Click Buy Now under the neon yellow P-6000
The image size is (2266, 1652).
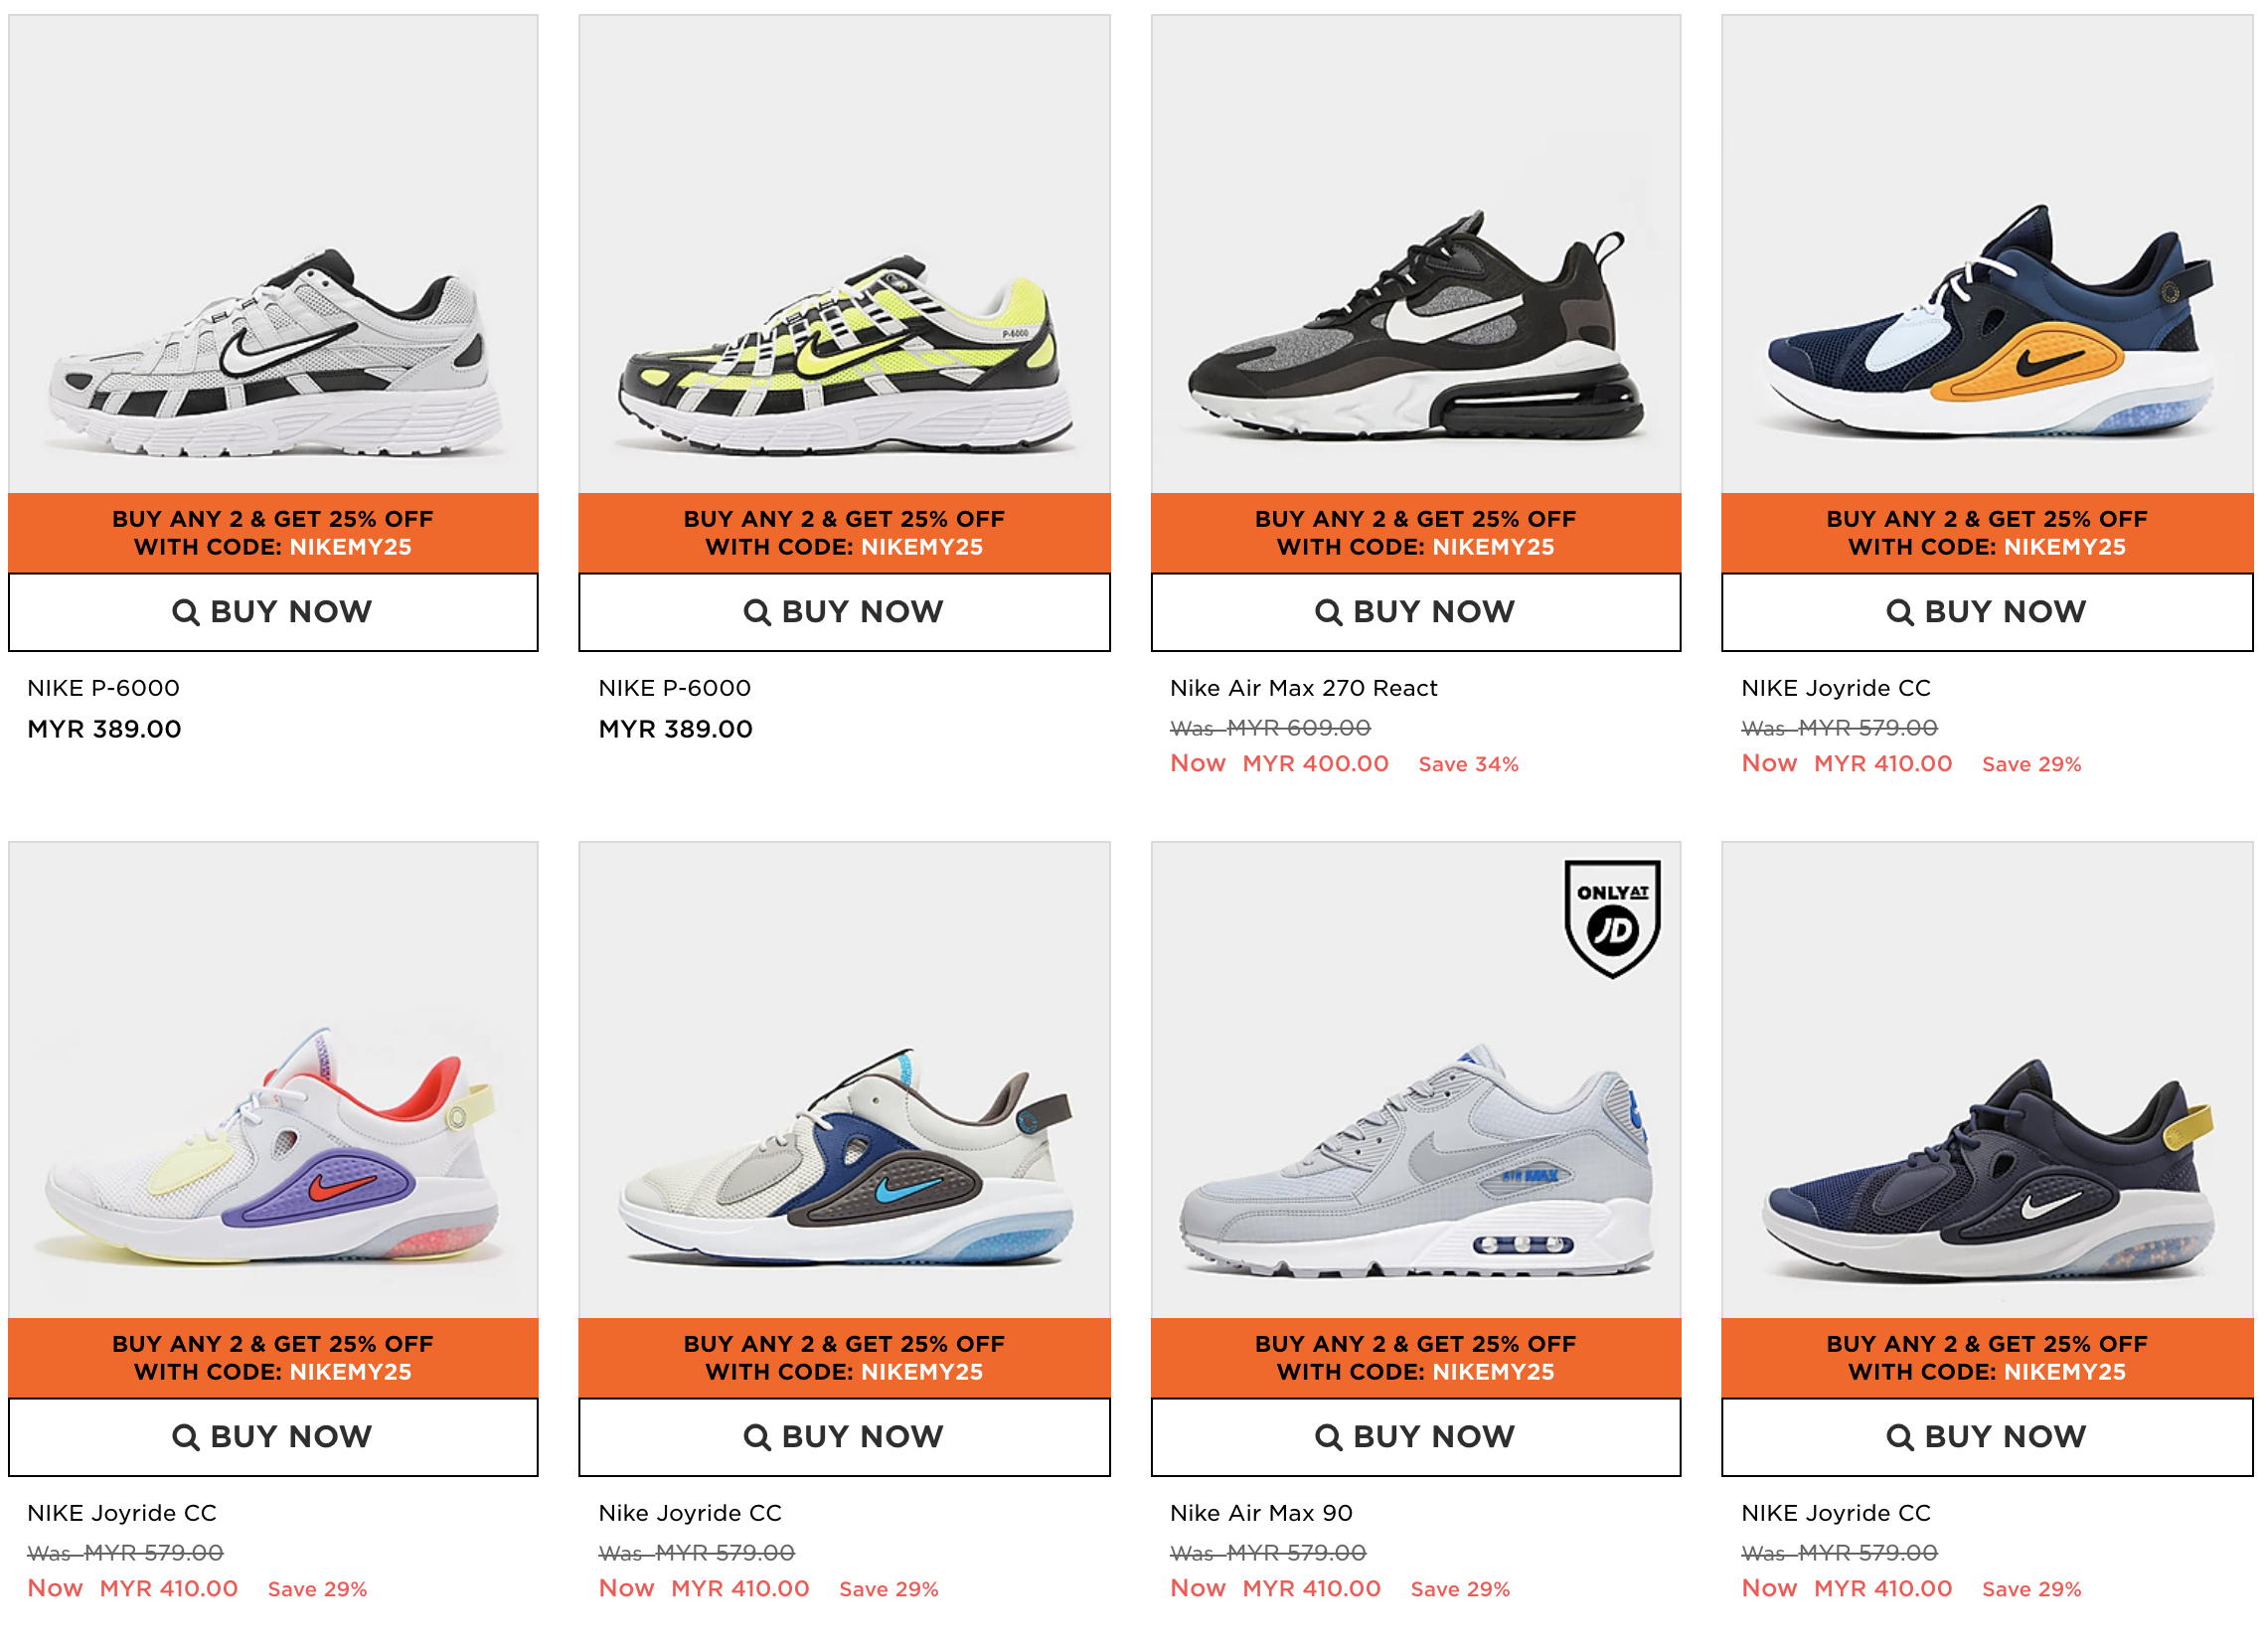844,612
